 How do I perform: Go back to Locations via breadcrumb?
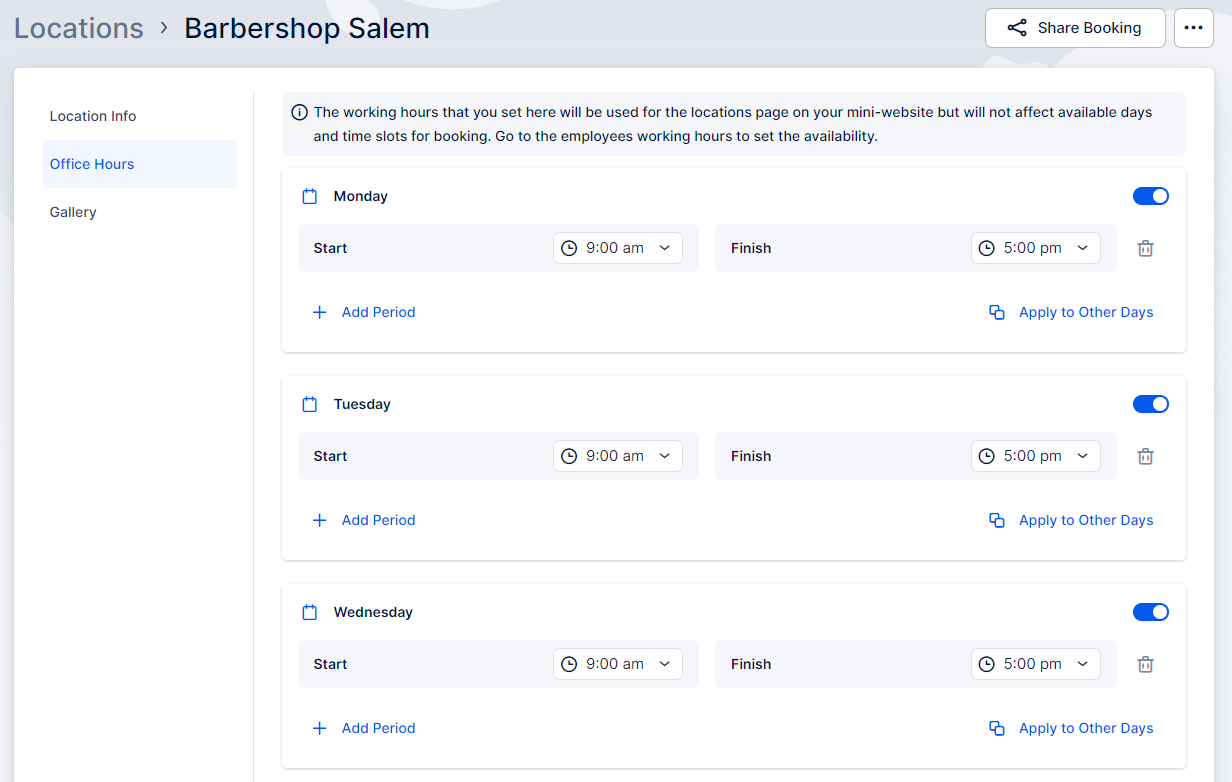pos(79,28)
